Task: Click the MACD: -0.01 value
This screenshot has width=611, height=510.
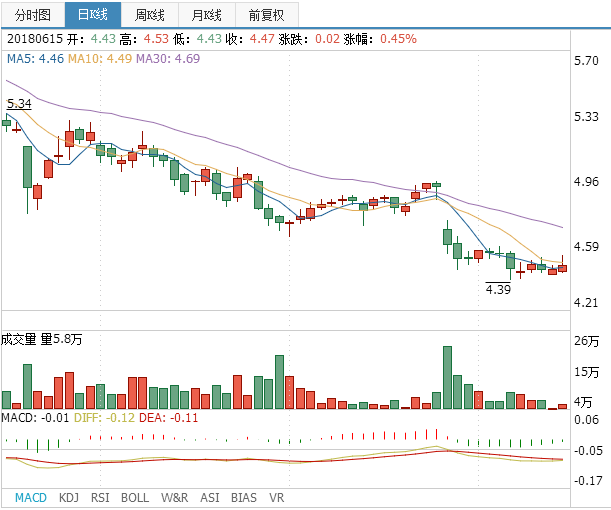Action: (35, 418)
